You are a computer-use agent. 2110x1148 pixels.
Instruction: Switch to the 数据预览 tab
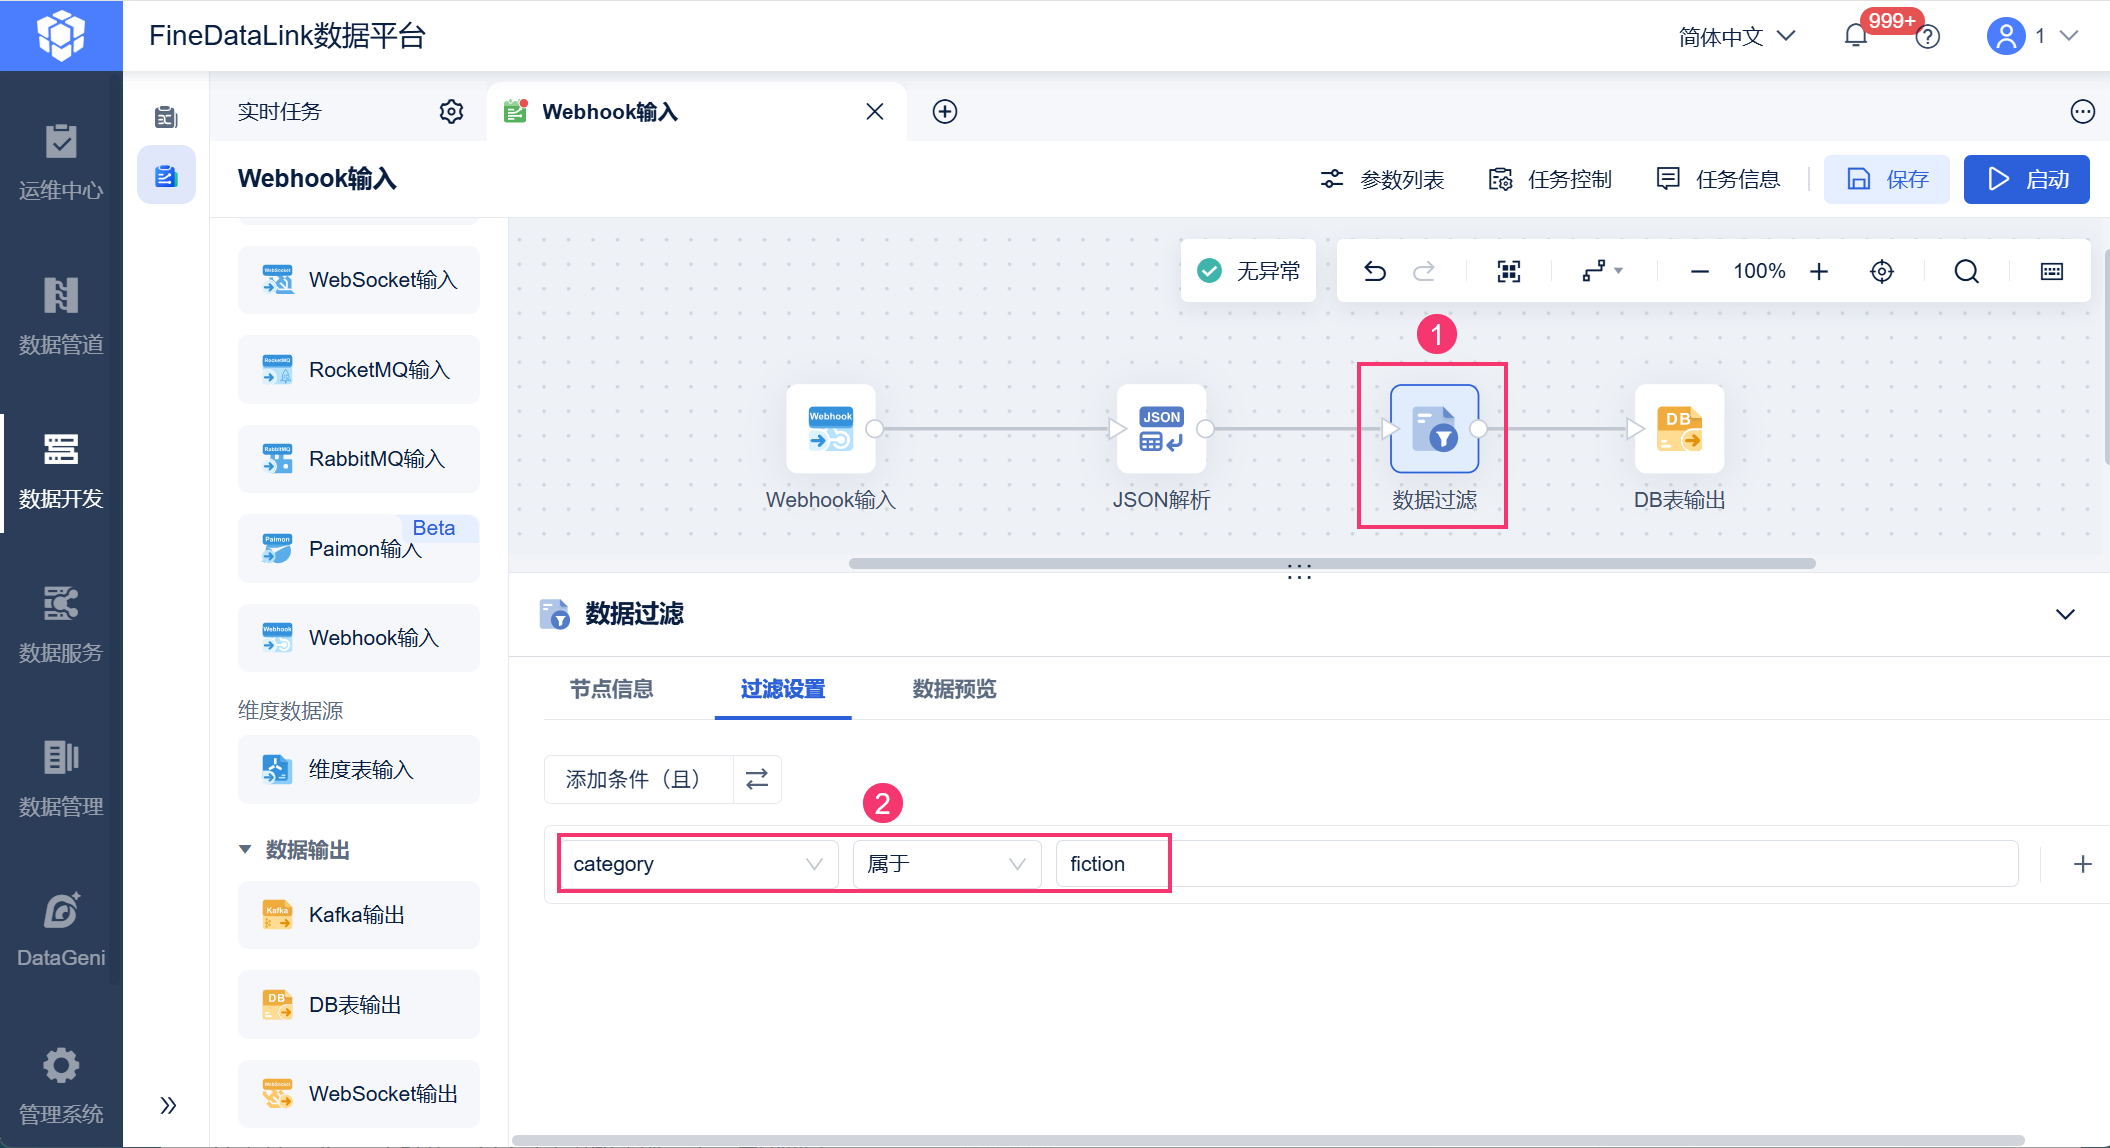(x=954, y=689)
